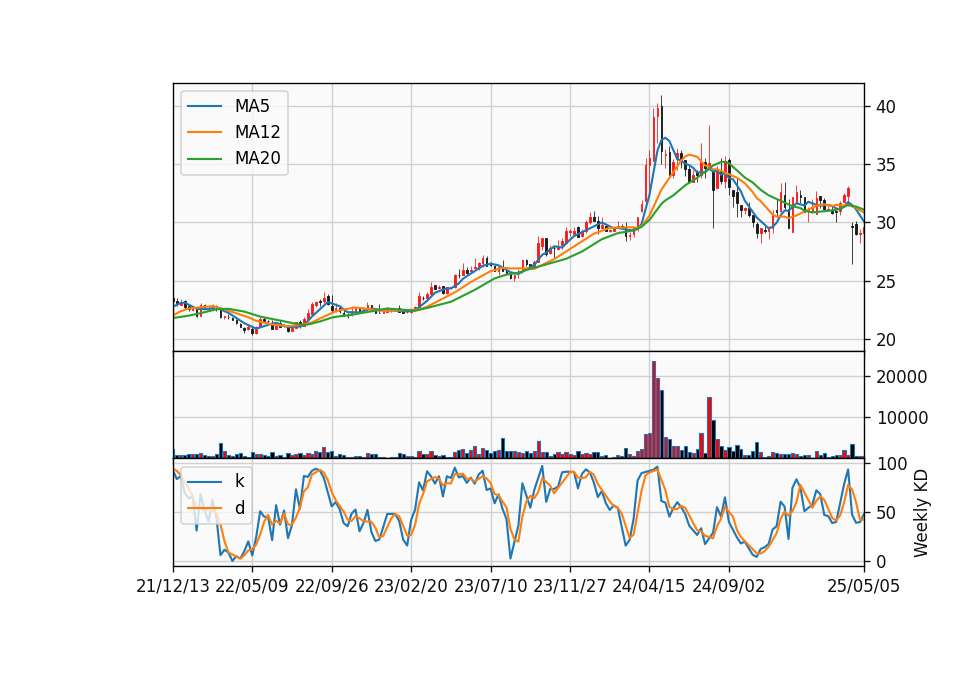This screenshot has width=960, height=690.
Task: Click the 10000 volume axis tick label
Action: click(x=902, y=418)
